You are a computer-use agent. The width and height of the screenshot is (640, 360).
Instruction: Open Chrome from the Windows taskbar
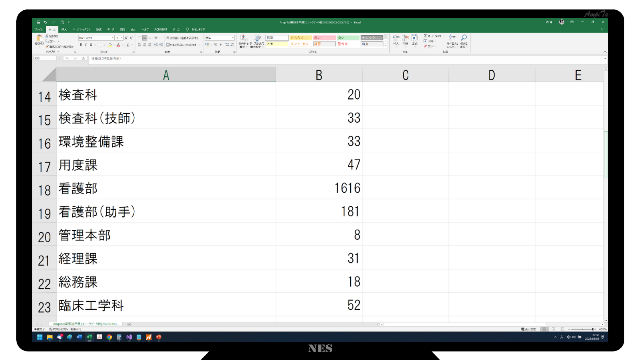pos(109,337)
